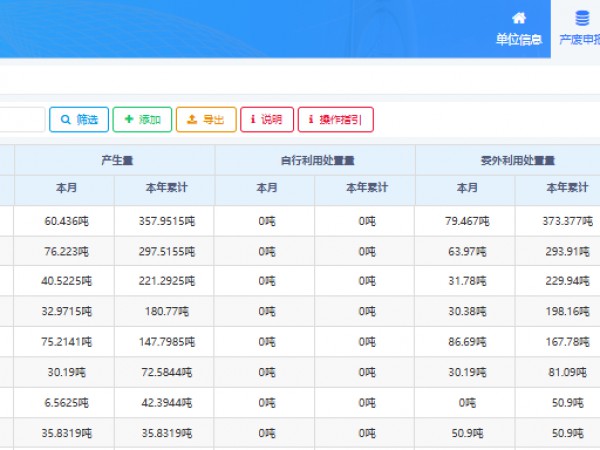Click 本月 header under 自行利用处置量
This screenshot has width=600, height=450.
pyautogui.click(x=266, y=190)
